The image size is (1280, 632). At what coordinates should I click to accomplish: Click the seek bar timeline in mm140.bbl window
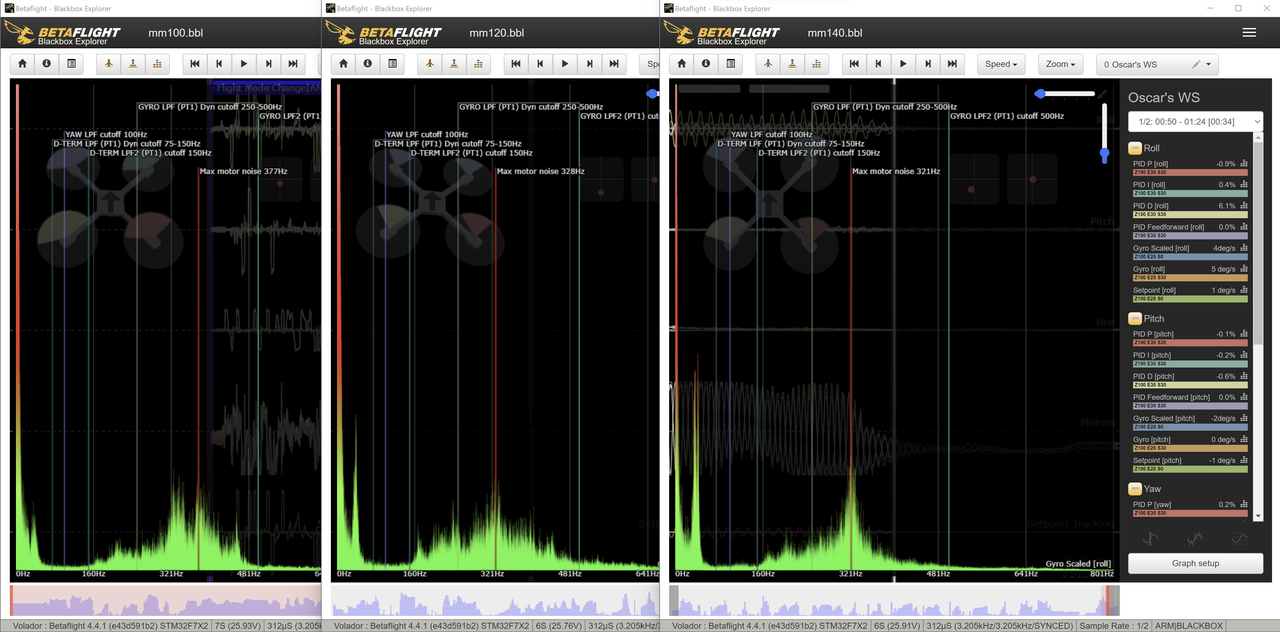894,601
